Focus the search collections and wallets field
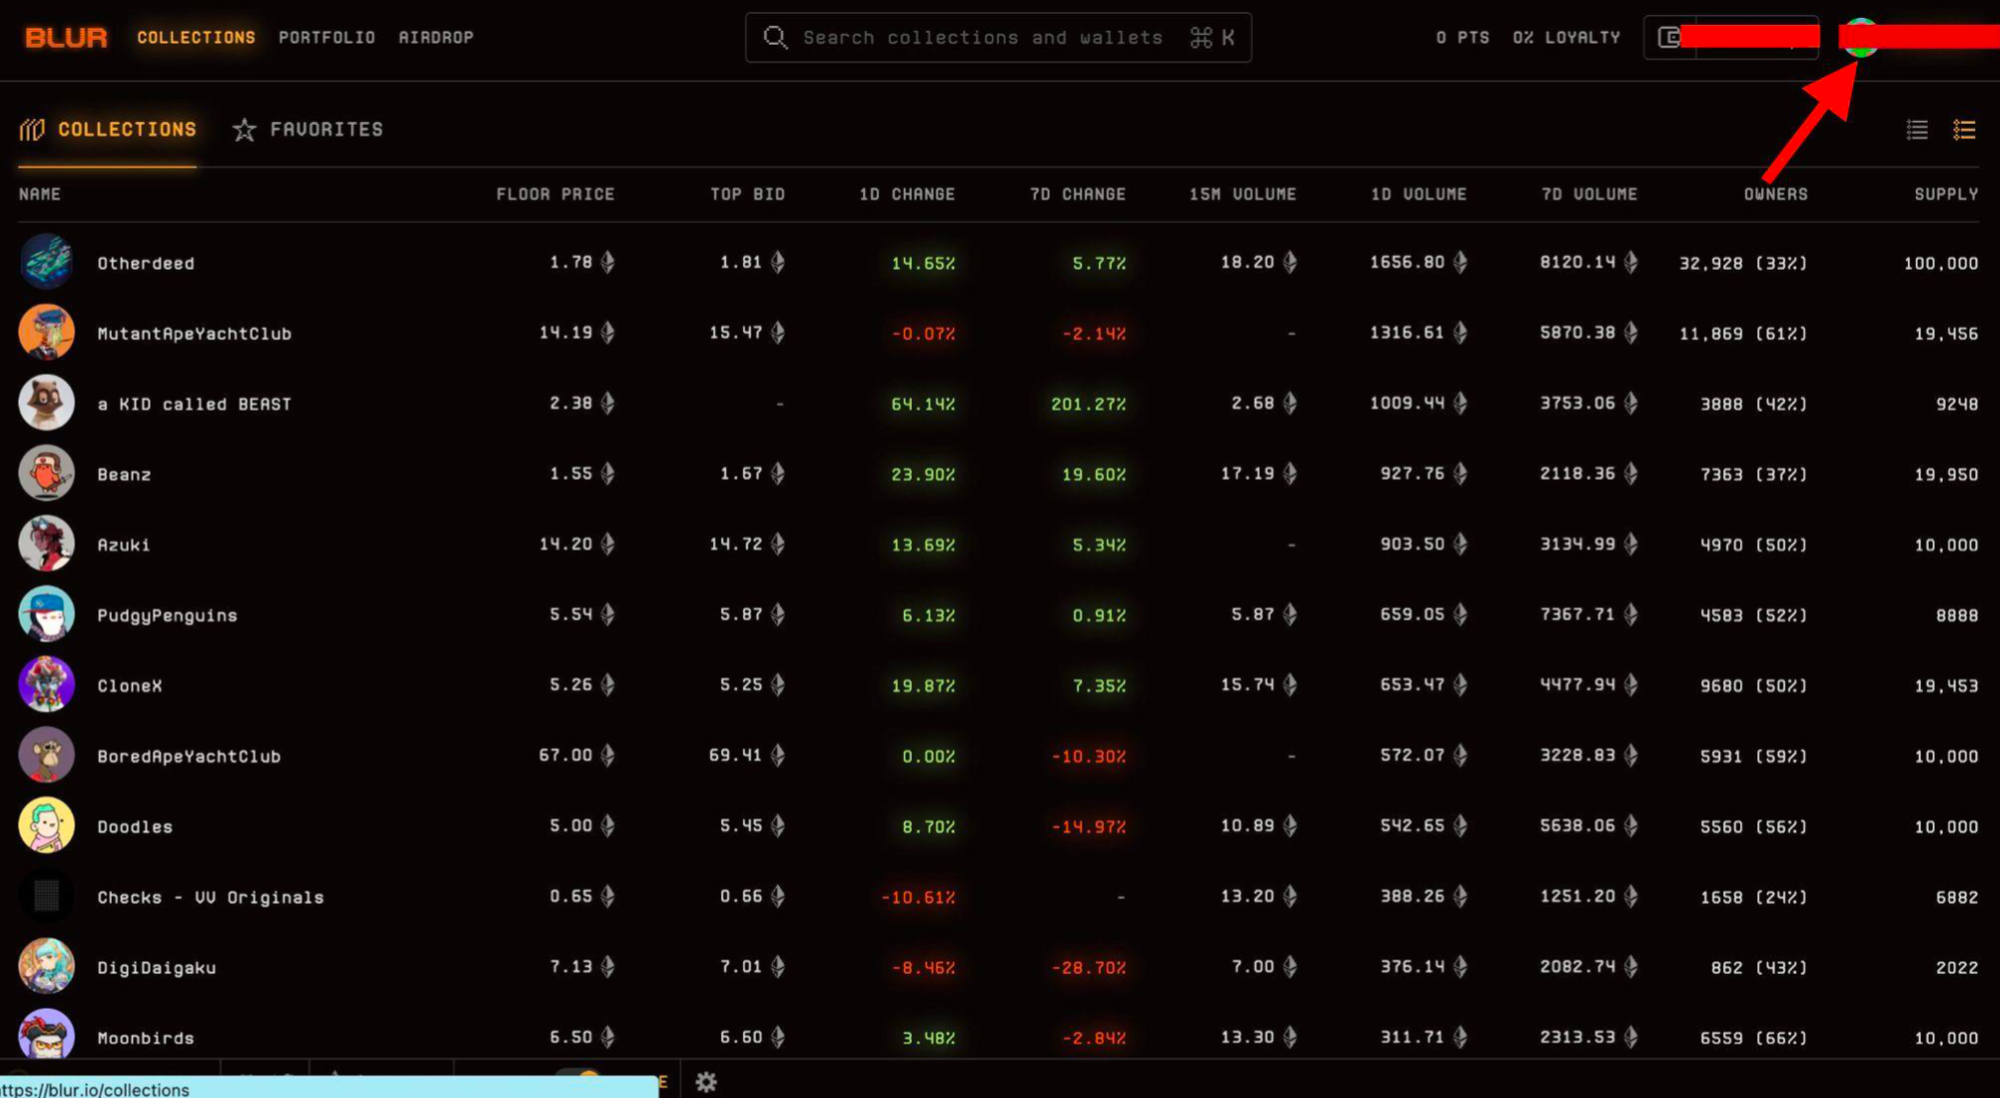This screenshot has height=1098, width=2000. tap(998, 37)
